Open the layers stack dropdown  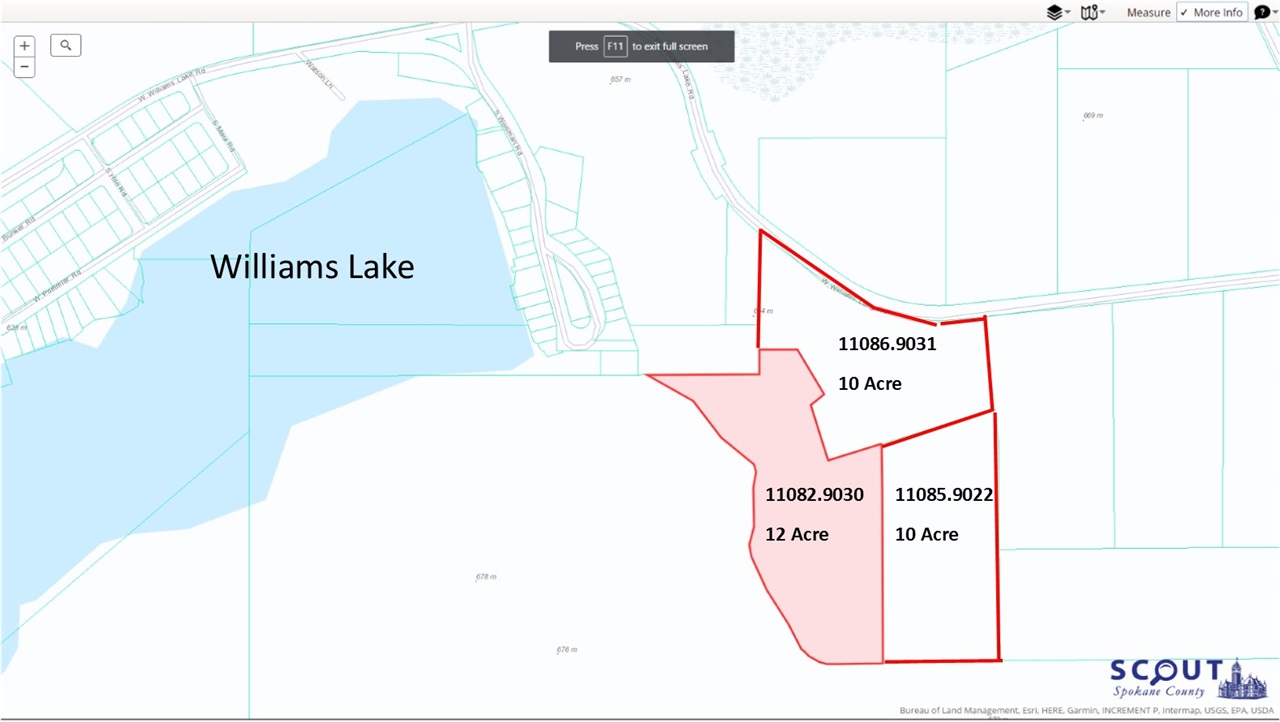(x=1058, y=12)
